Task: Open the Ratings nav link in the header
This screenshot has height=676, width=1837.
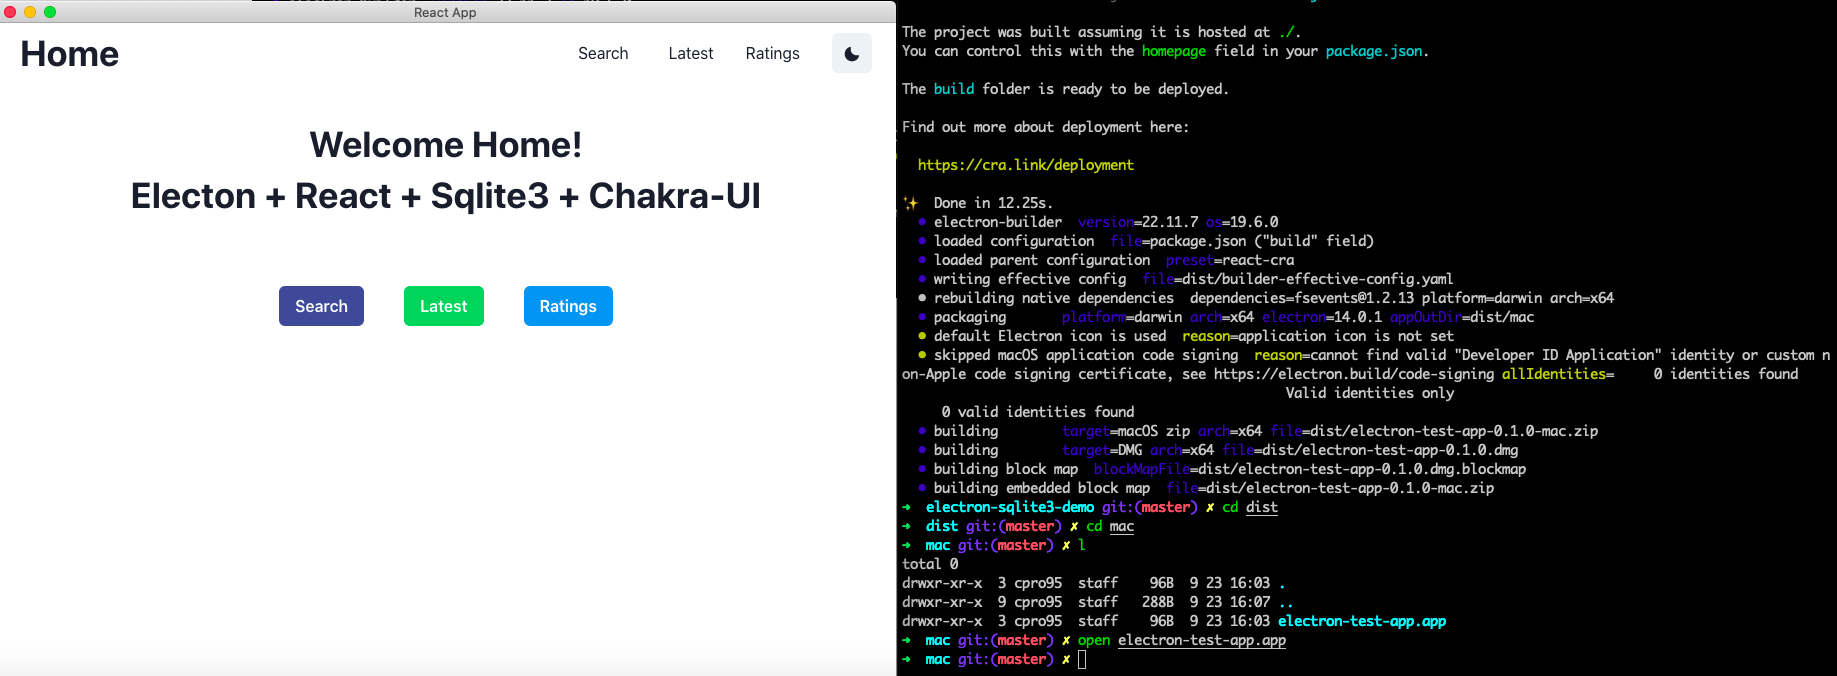Action: point(773,53)
